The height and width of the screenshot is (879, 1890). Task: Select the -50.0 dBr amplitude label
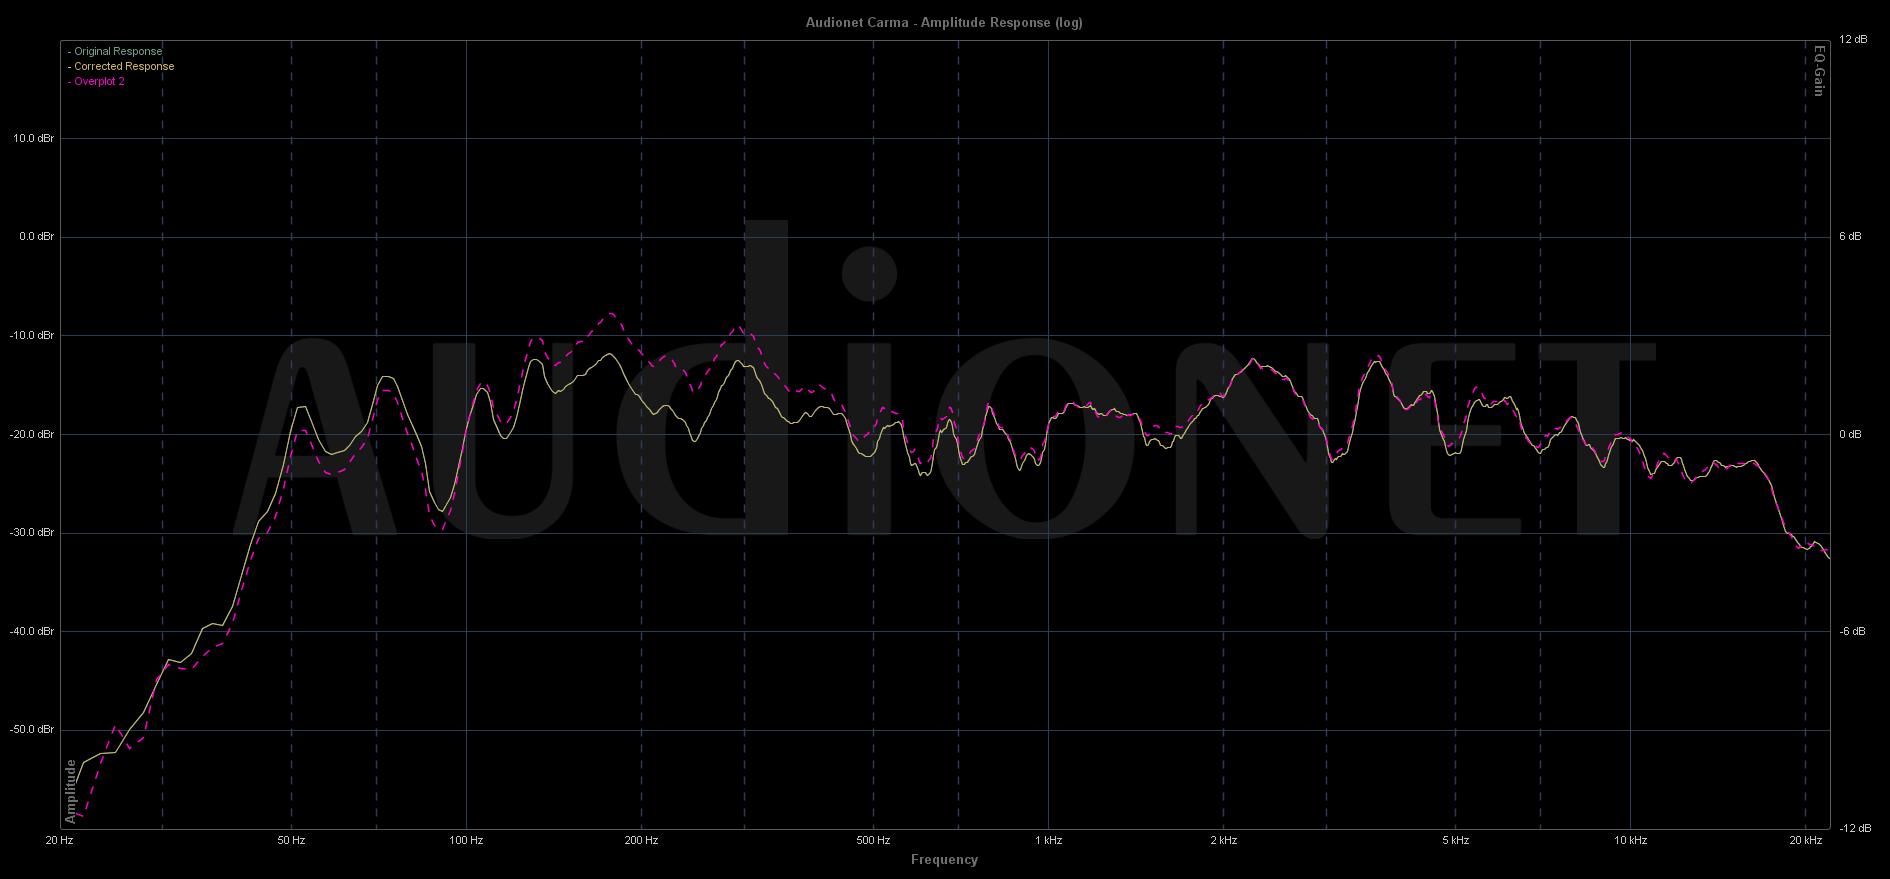click(32, 730)
